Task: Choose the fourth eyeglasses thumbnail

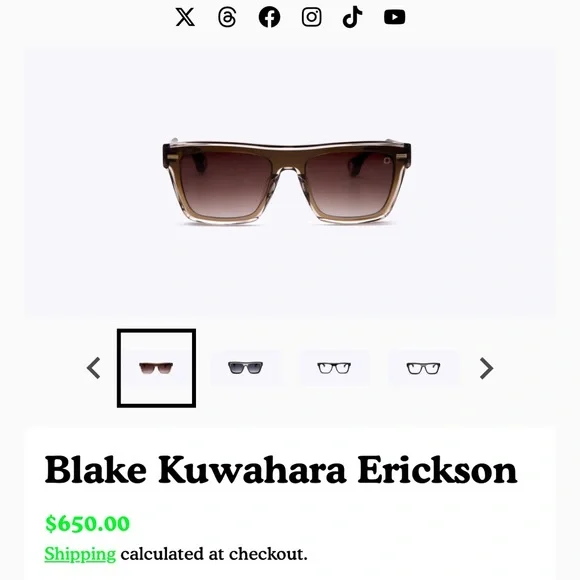Action: coord(423,368)
